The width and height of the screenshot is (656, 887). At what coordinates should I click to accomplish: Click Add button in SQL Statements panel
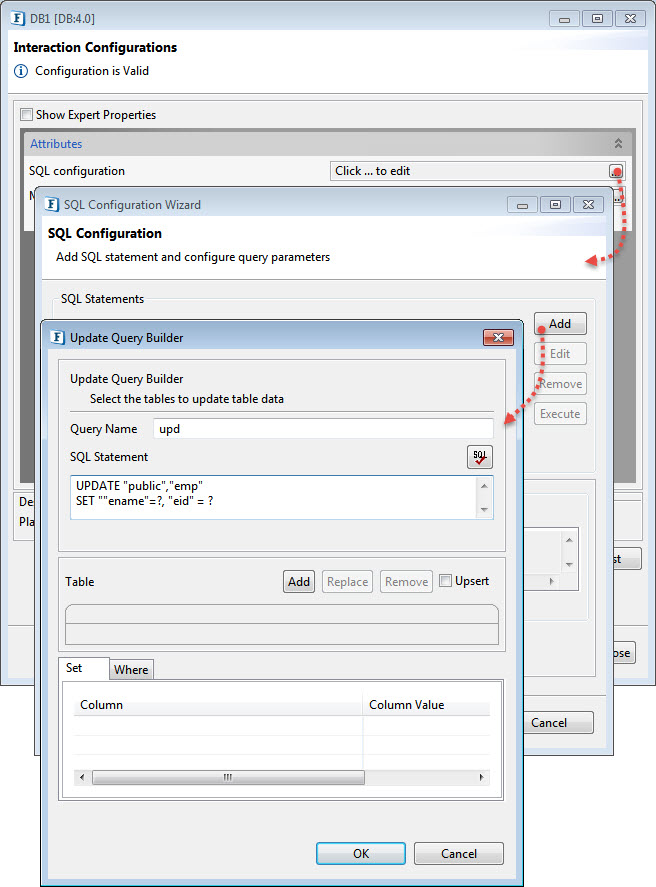[x=560, y=324]
